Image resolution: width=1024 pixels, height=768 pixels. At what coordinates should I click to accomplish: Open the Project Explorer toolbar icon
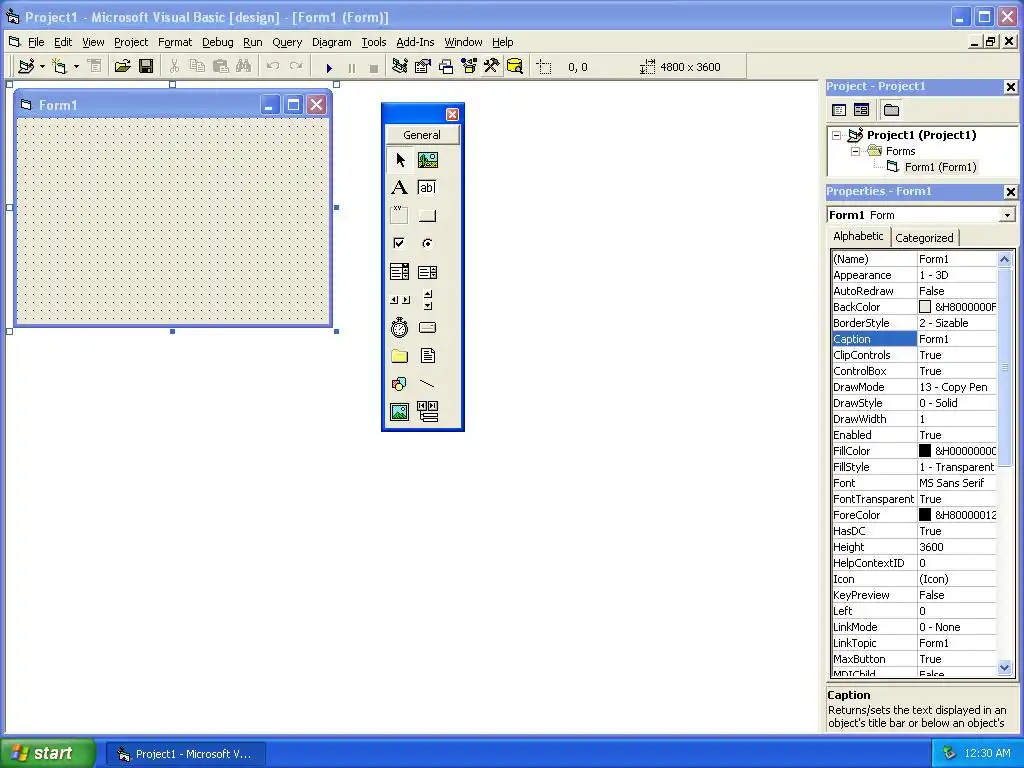[400, 66]
